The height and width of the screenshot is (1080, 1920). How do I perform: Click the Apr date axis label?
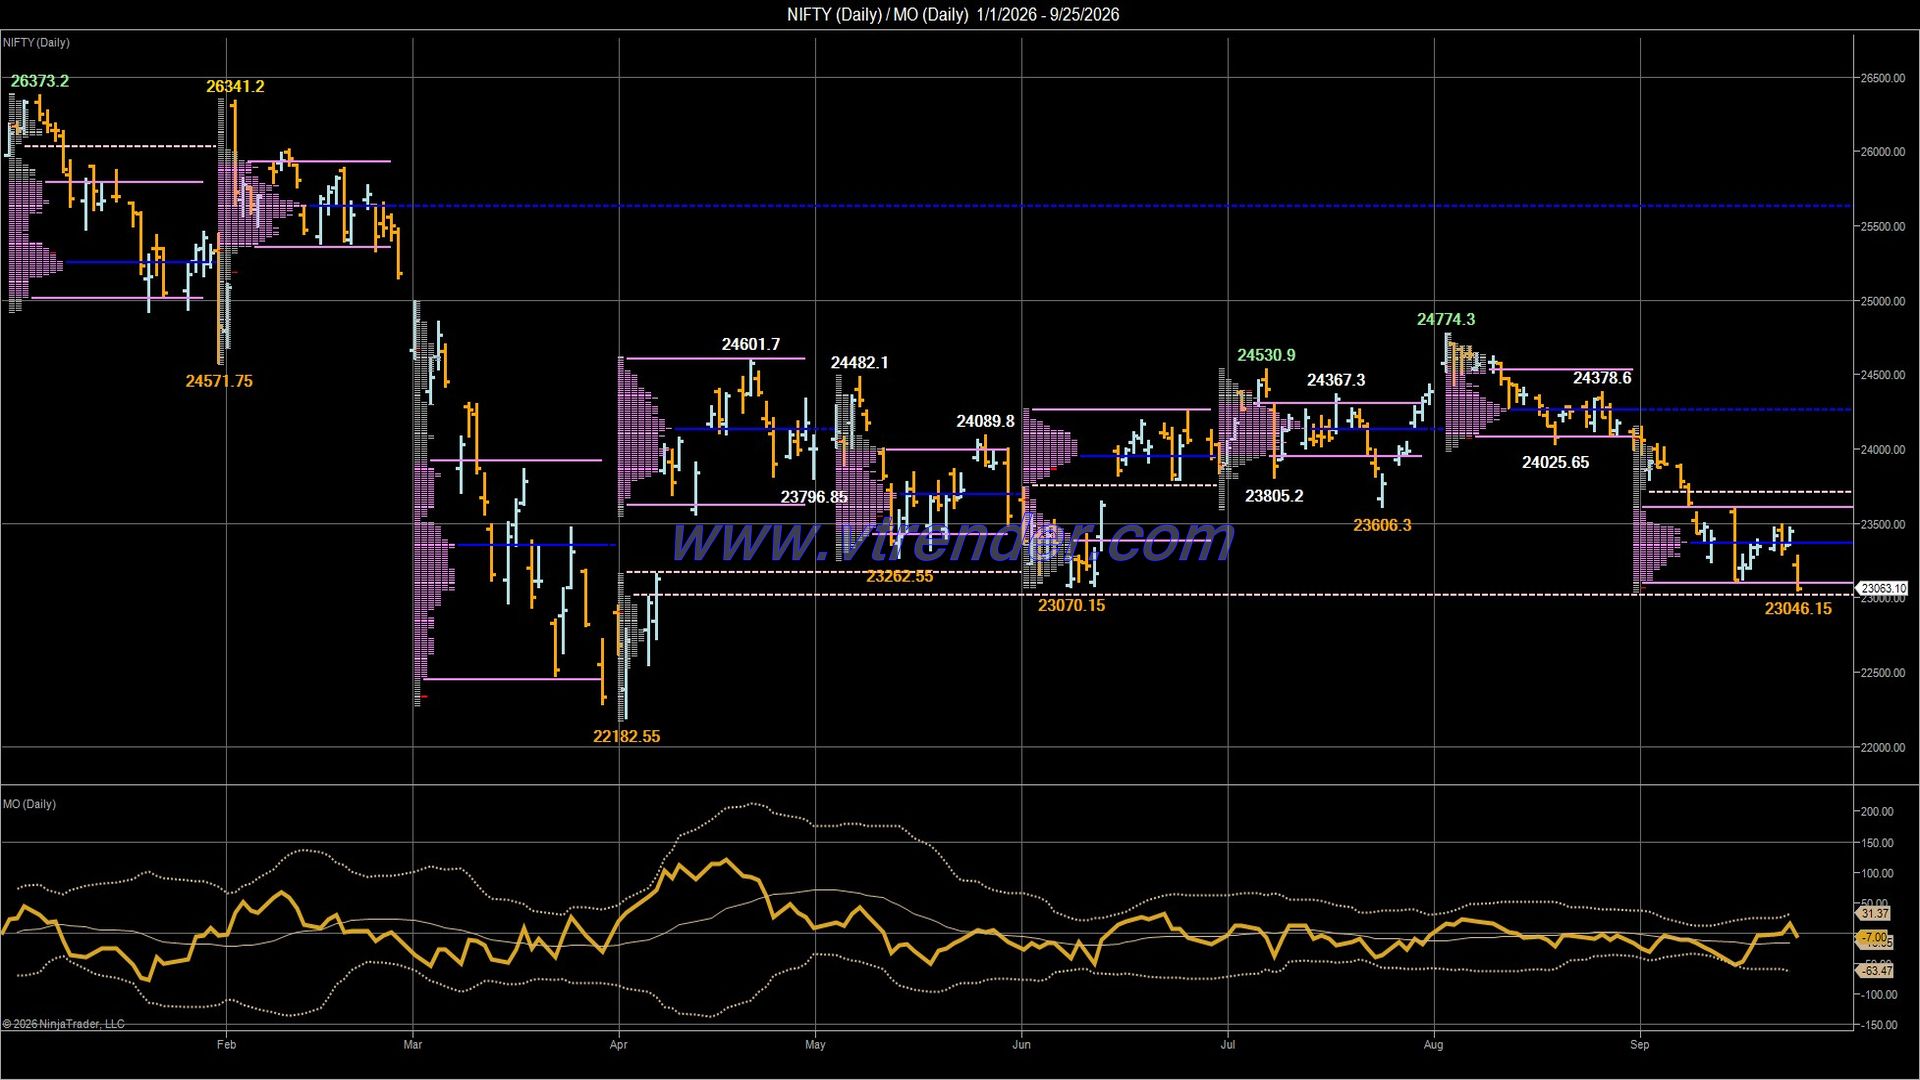point(618,1045)
